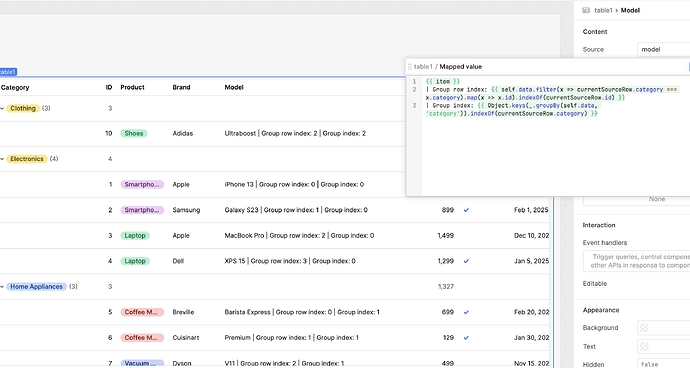Click the Appearance section heading
690x368 pixels.
point(601,310)
